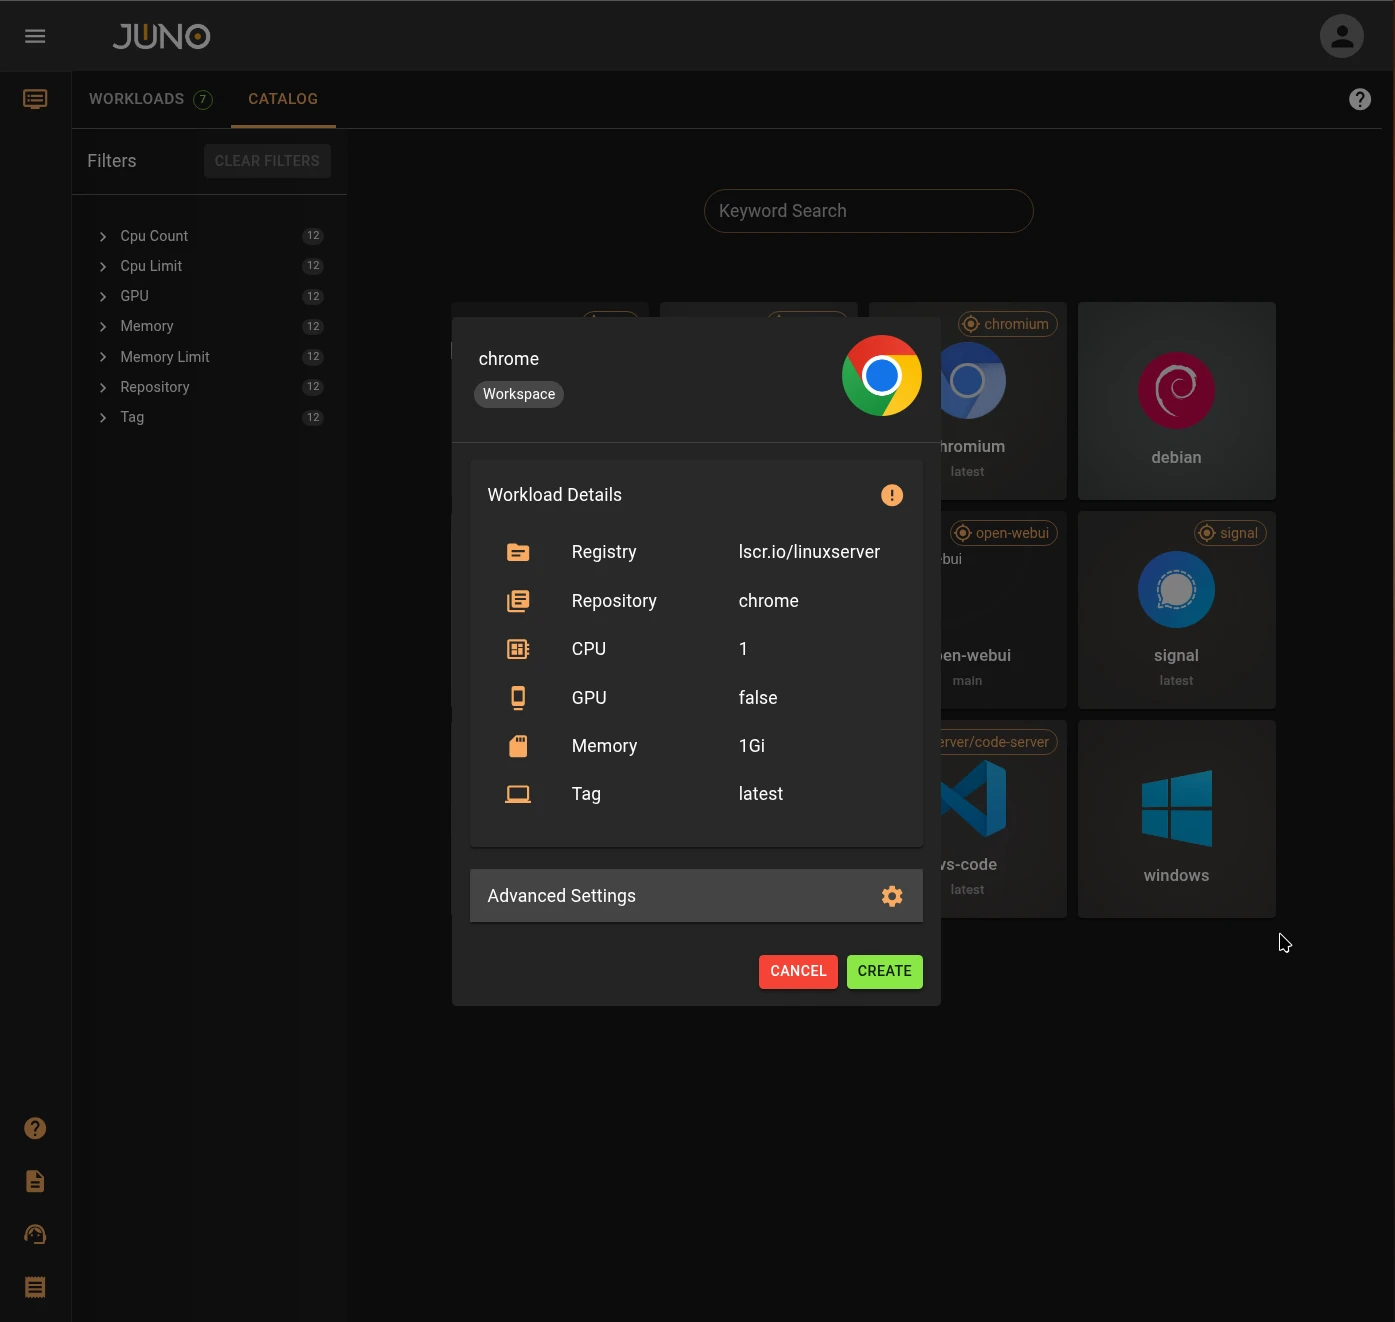The width and height of the screenshot is (1395, 1322).
Task: Click the Workload Details warning icon
Action: coord(892,495)
